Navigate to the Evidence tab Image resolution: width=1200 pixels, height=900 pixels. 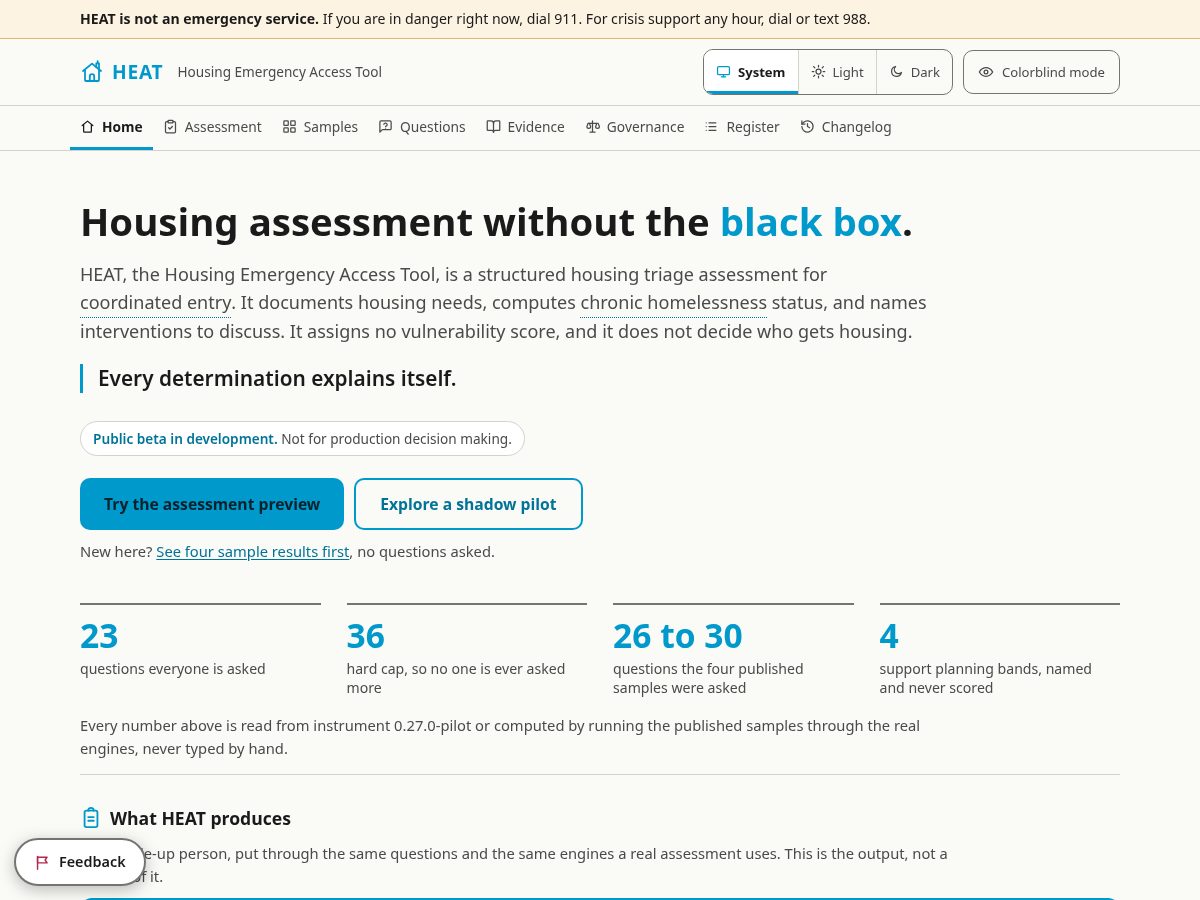pyautogui.click(x=525, y=127)
